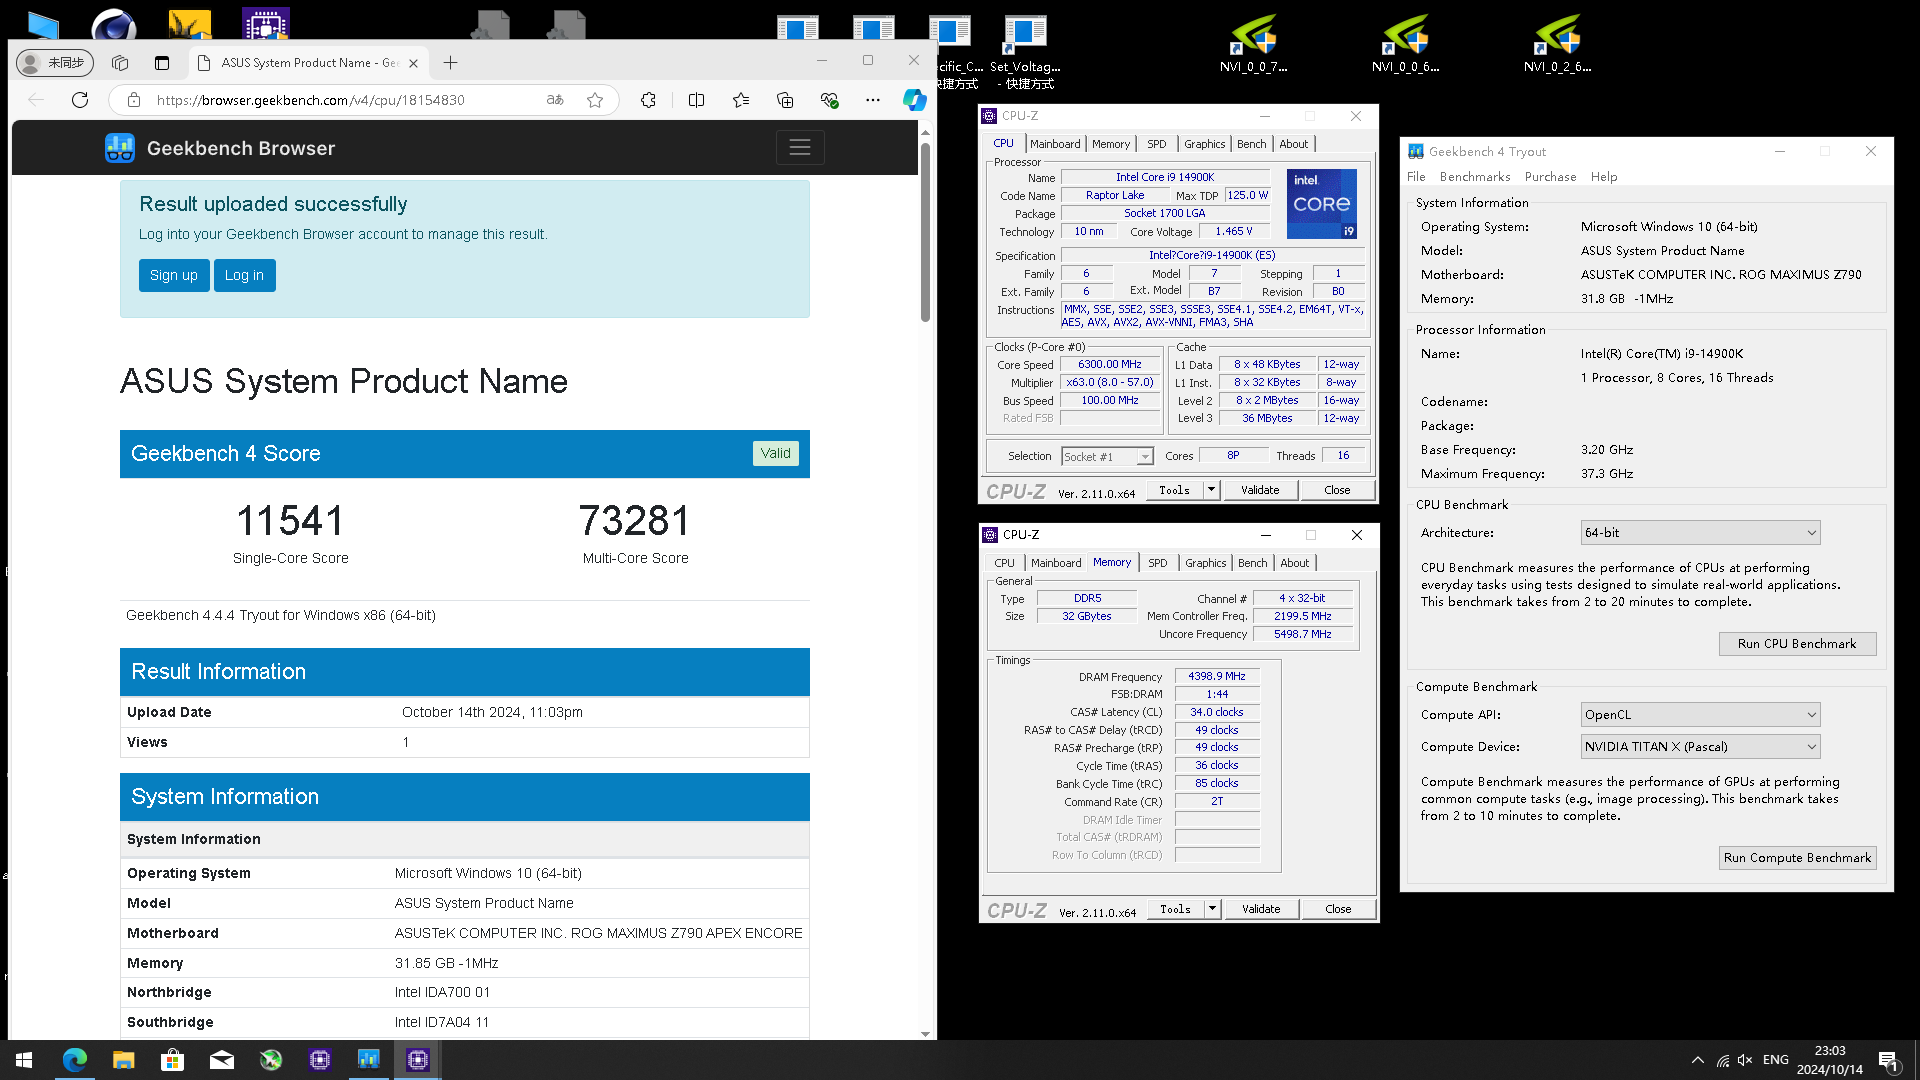Open Set_Voltage desktop shortcut
The image size is (1920, 1080).
coord(1025,50)
